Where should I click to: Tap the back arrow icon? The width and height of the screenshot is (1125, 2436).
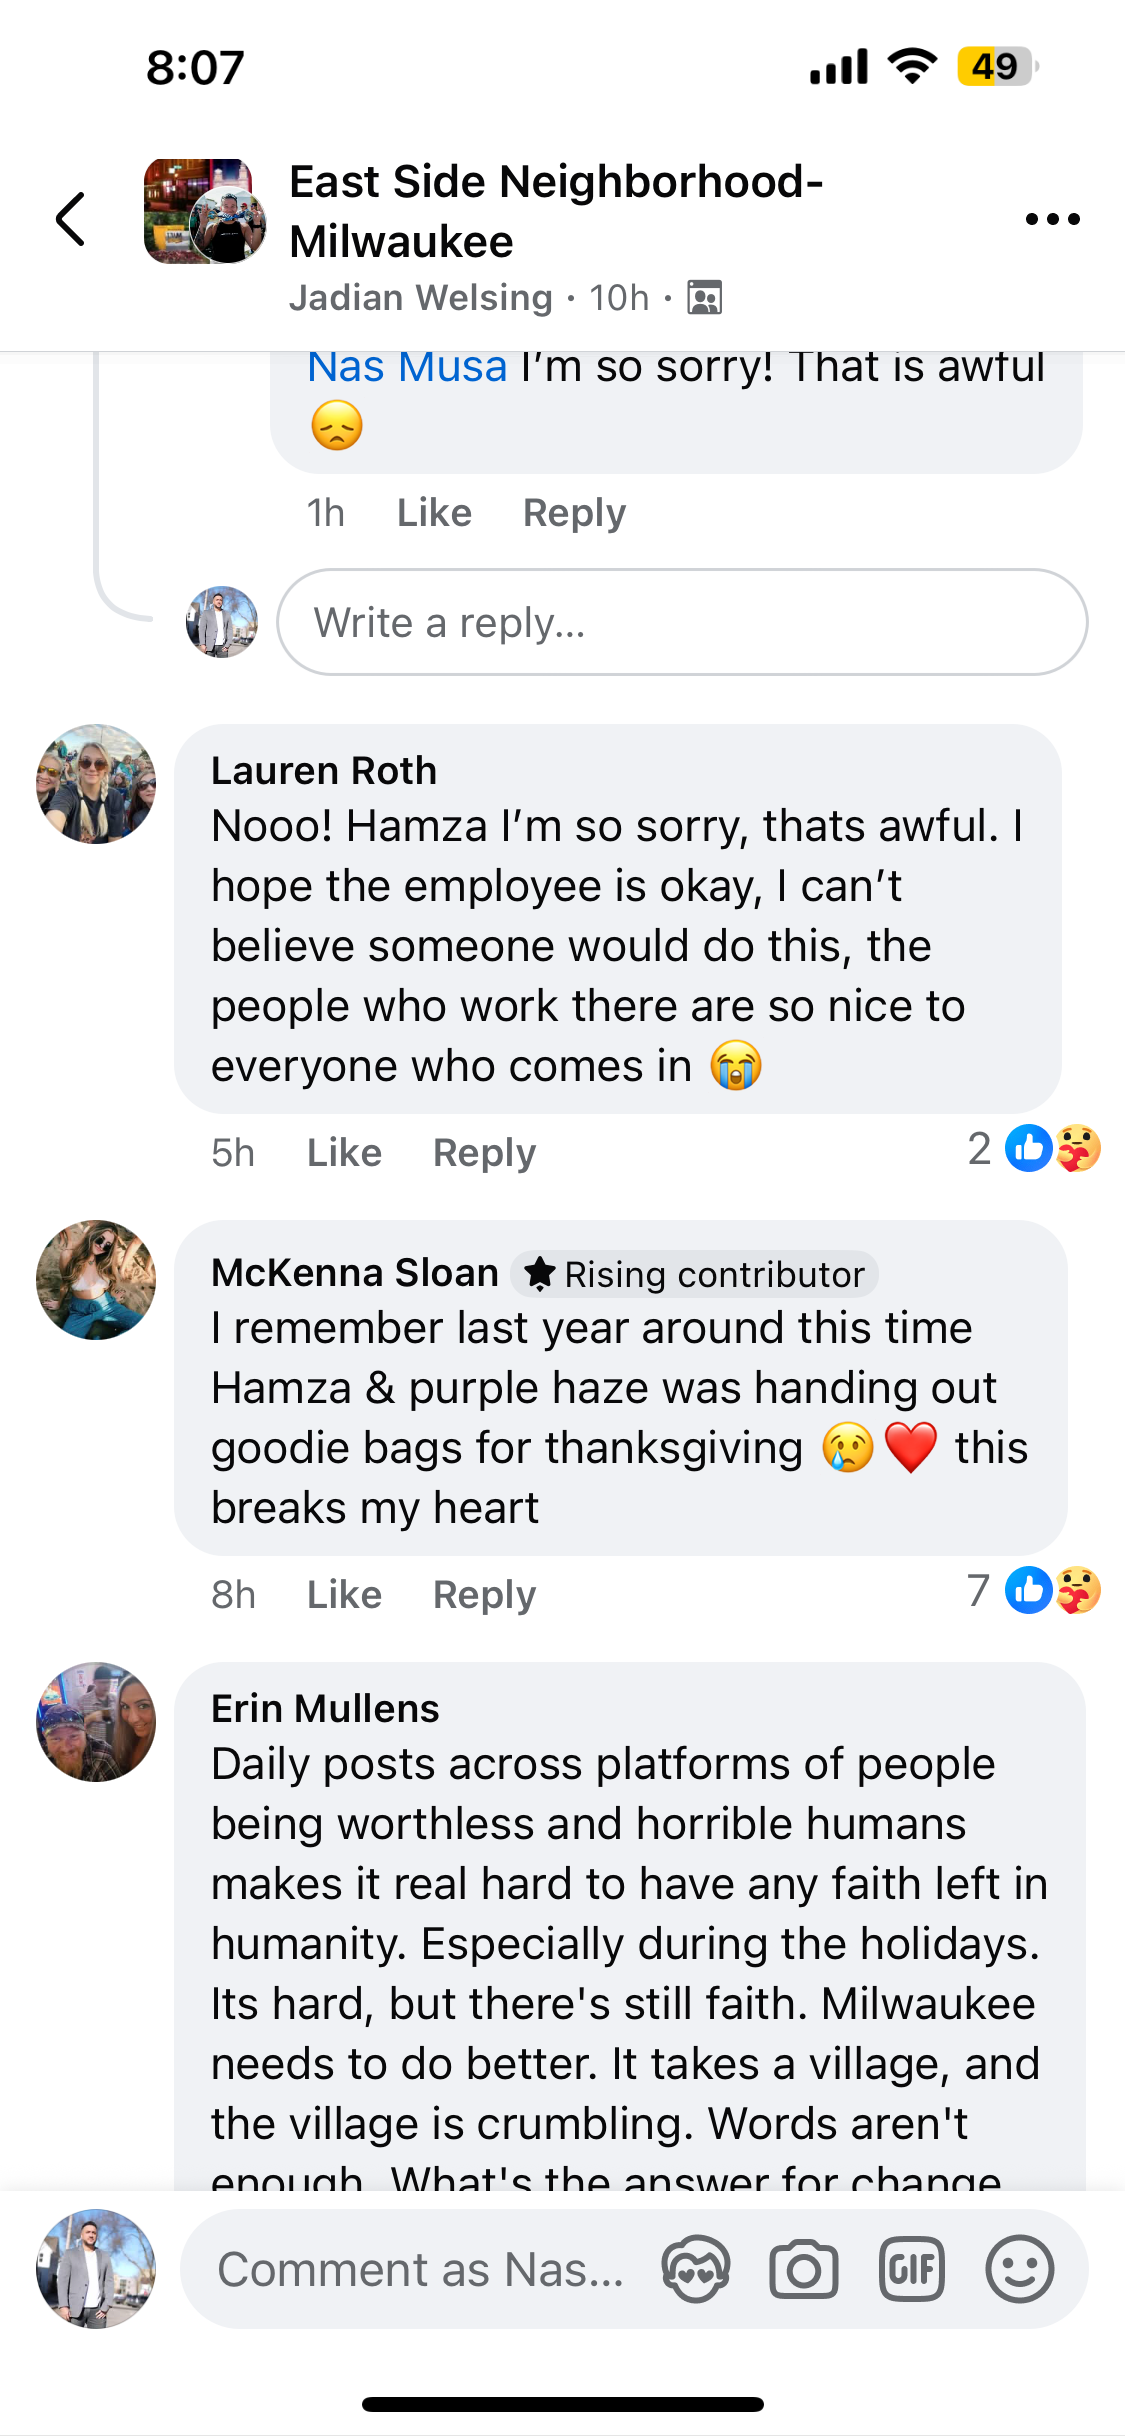pos(70,219)
